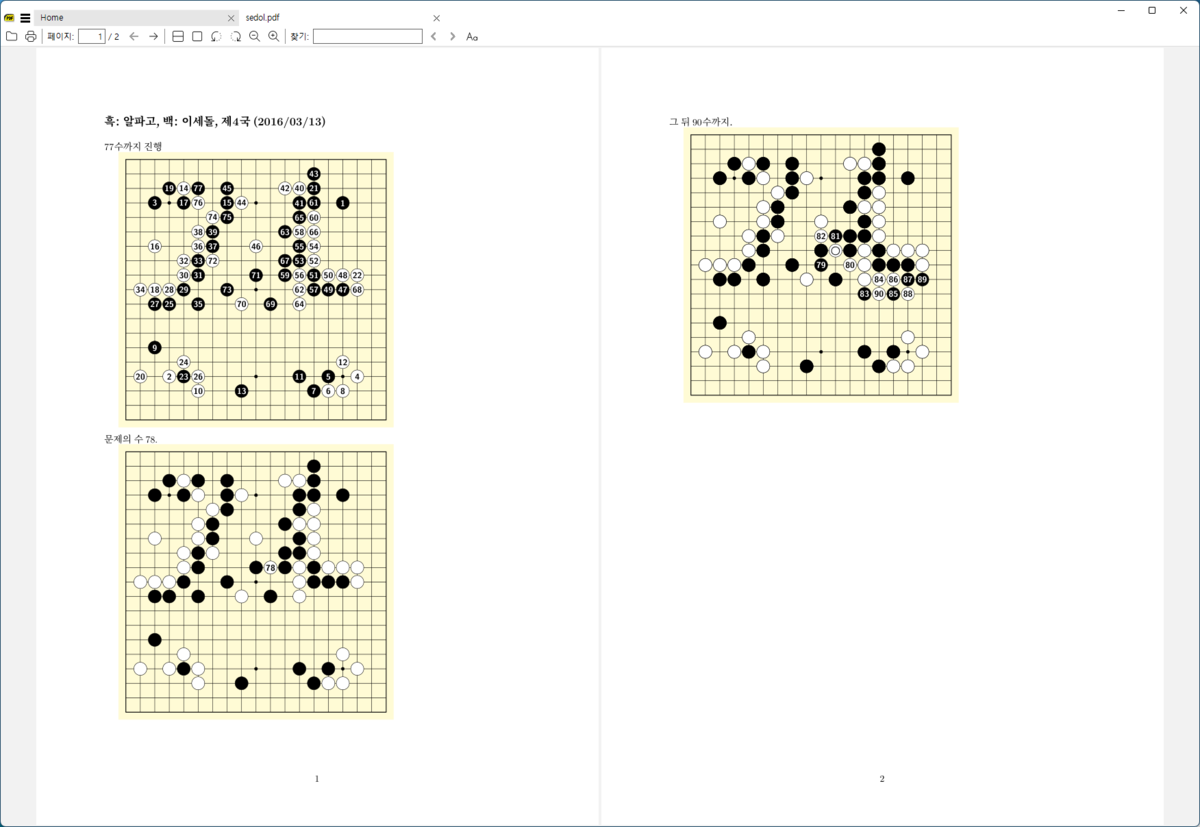Click the SumatraPDF logo icon
This screenshot has width=1200, height=827.
(9, 17)
